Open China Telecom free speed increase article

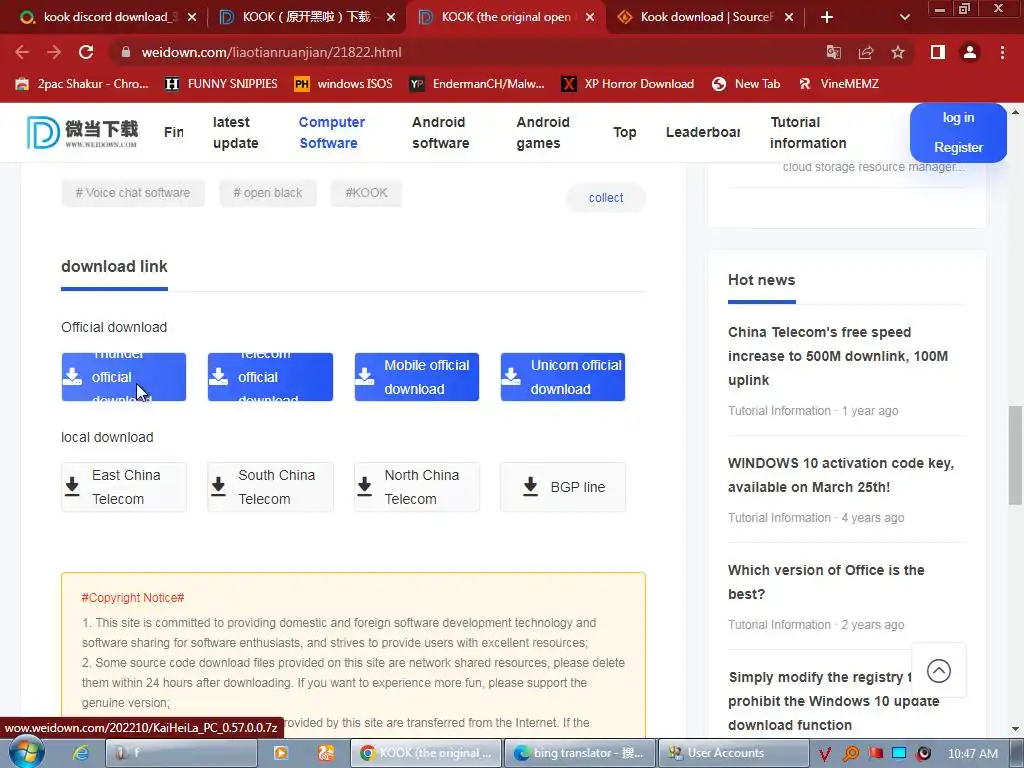[838, 356]
